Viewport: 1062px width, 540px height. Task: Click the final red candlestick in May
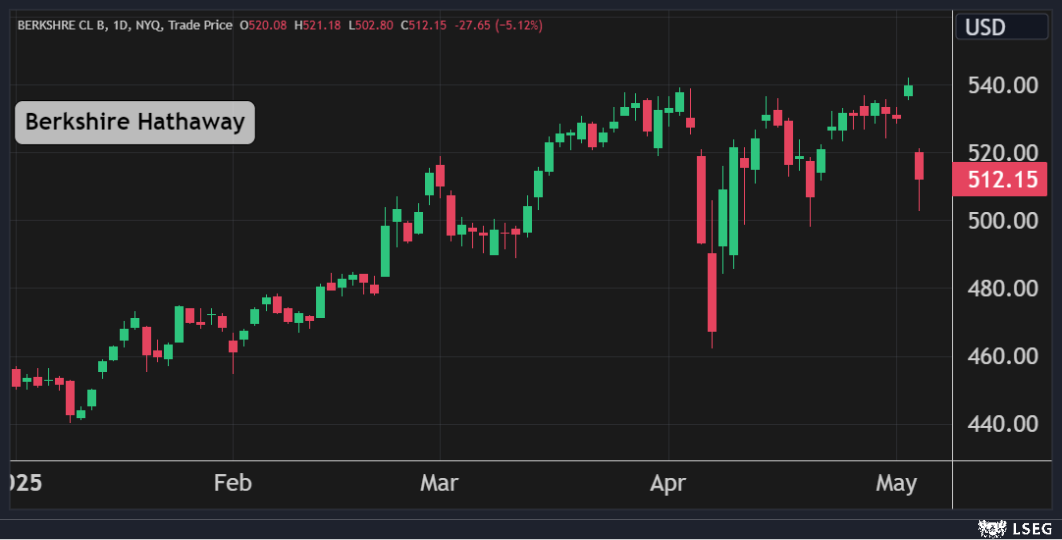(x=919, y=165)
